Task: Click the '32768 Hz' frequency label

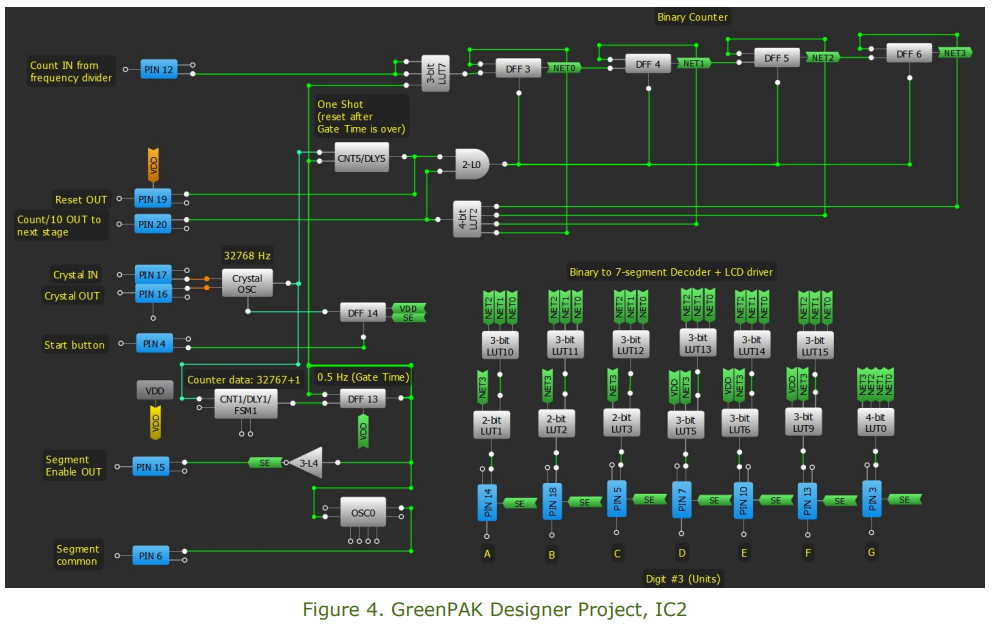Action: [247, 256]
